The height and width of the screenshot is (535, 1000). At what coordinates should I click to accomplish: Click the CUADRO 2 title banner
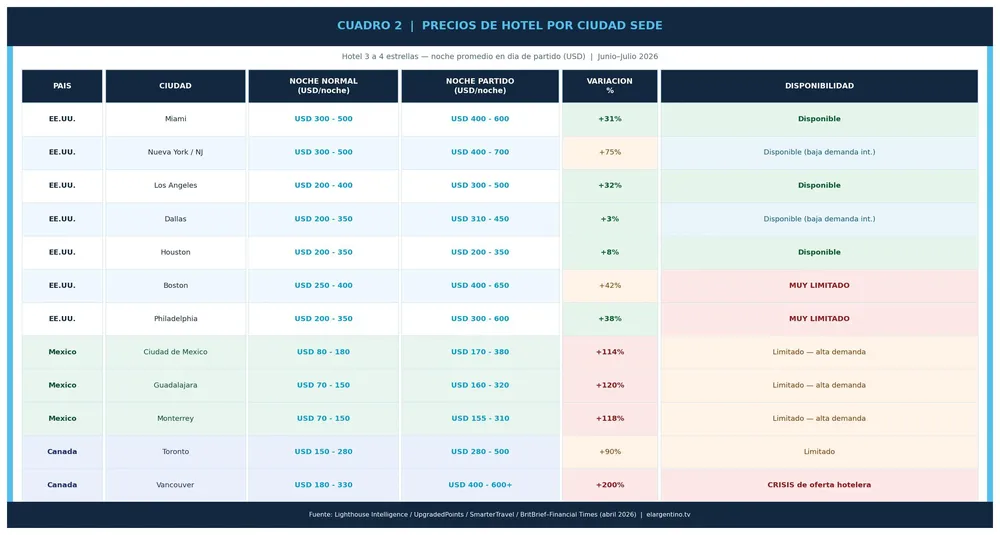500,26
